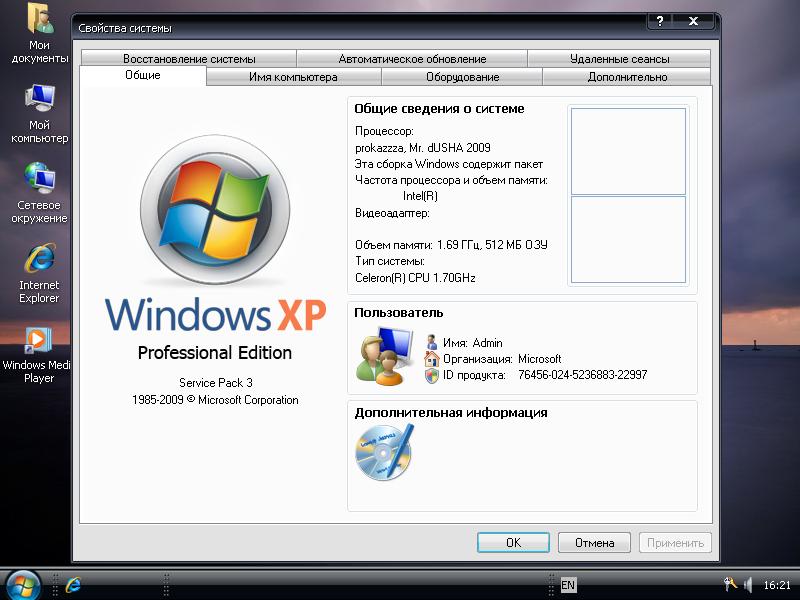Click the Дополнительная информация heading
Screen dimensions: 800x600
451,413
